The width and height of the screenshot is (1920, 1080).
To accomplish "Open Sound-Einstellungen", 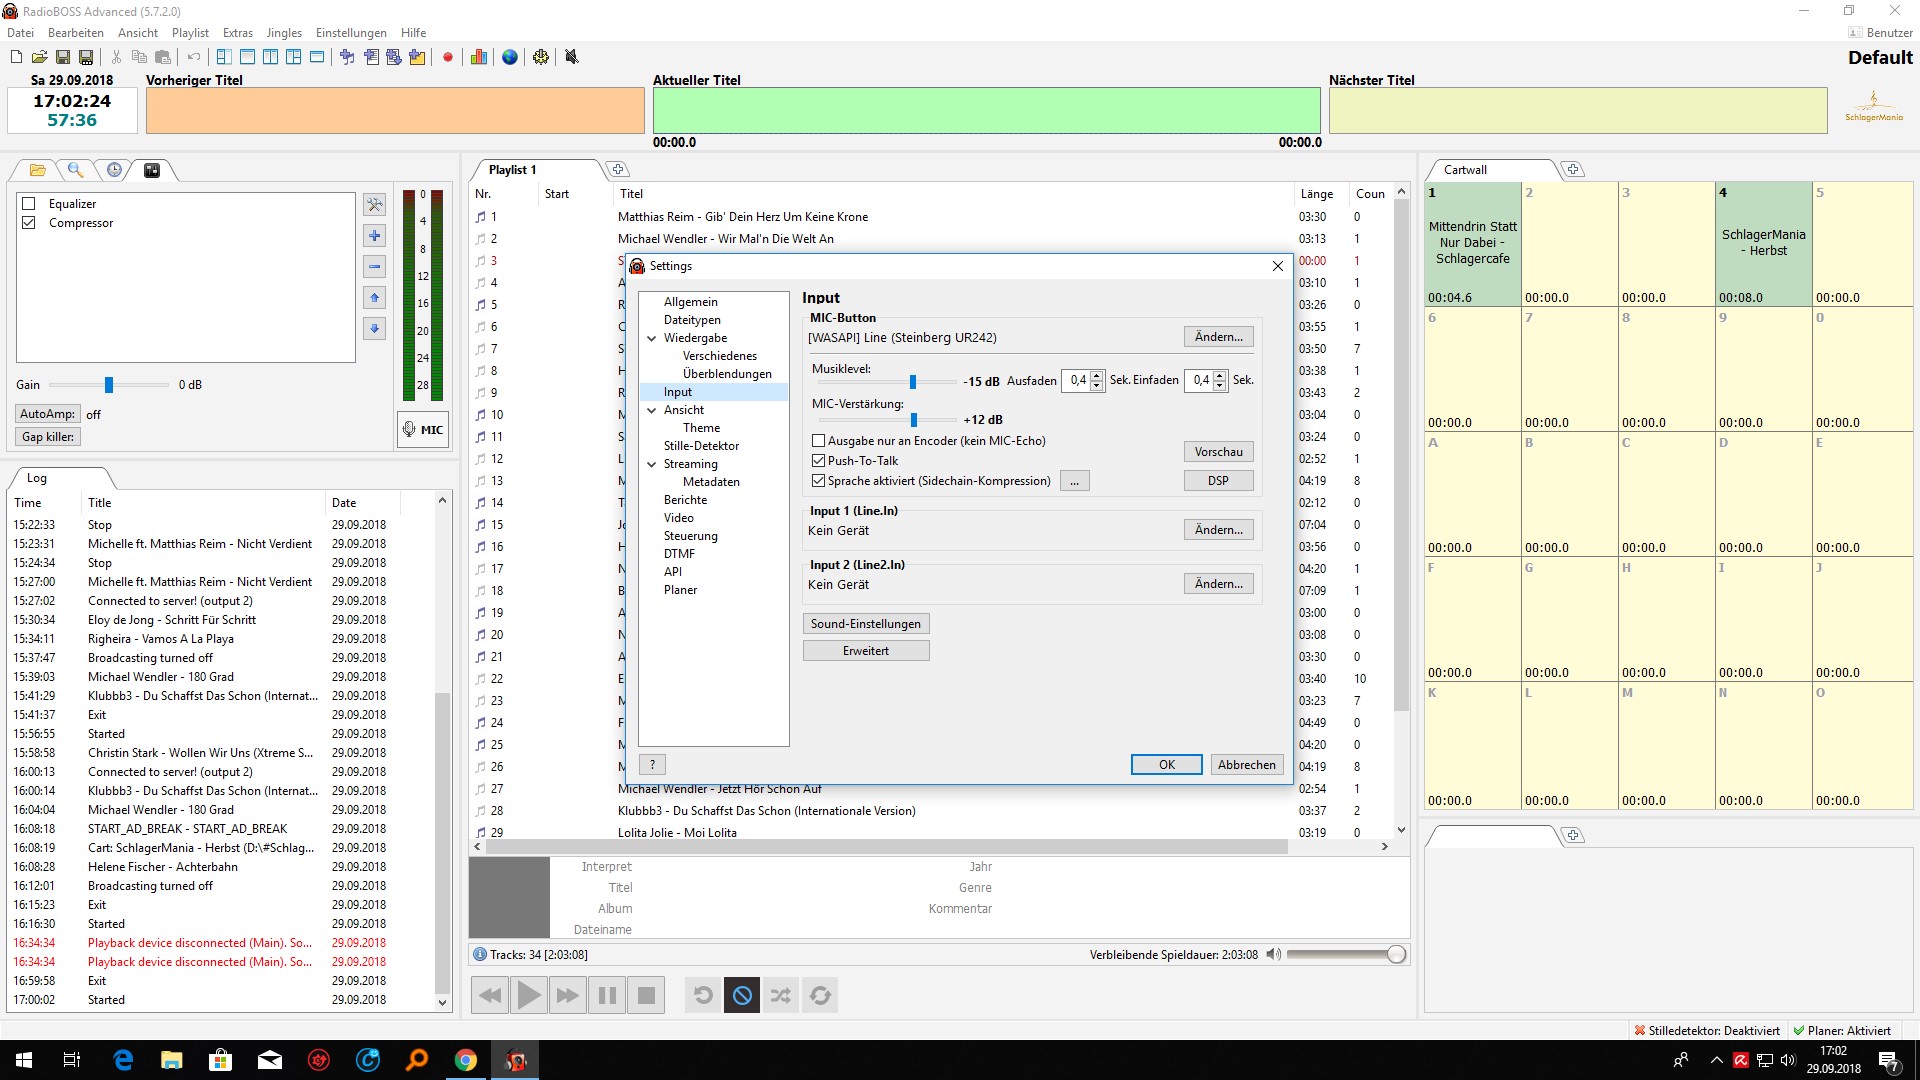I will (866, 624).
